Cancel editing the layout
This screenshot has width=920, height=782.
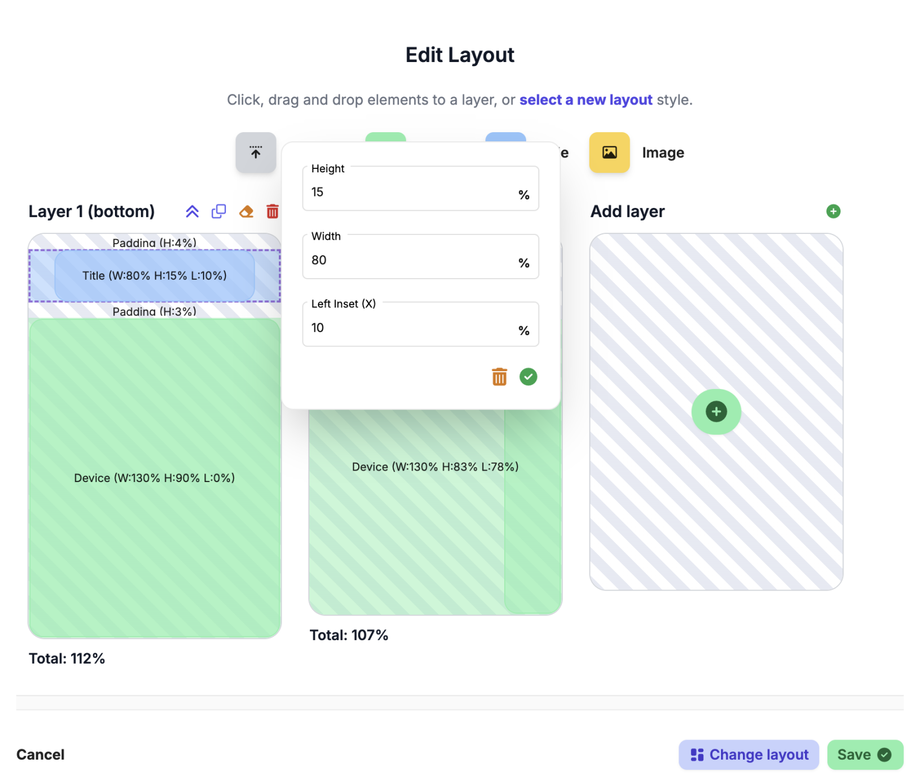click(41, 755)
